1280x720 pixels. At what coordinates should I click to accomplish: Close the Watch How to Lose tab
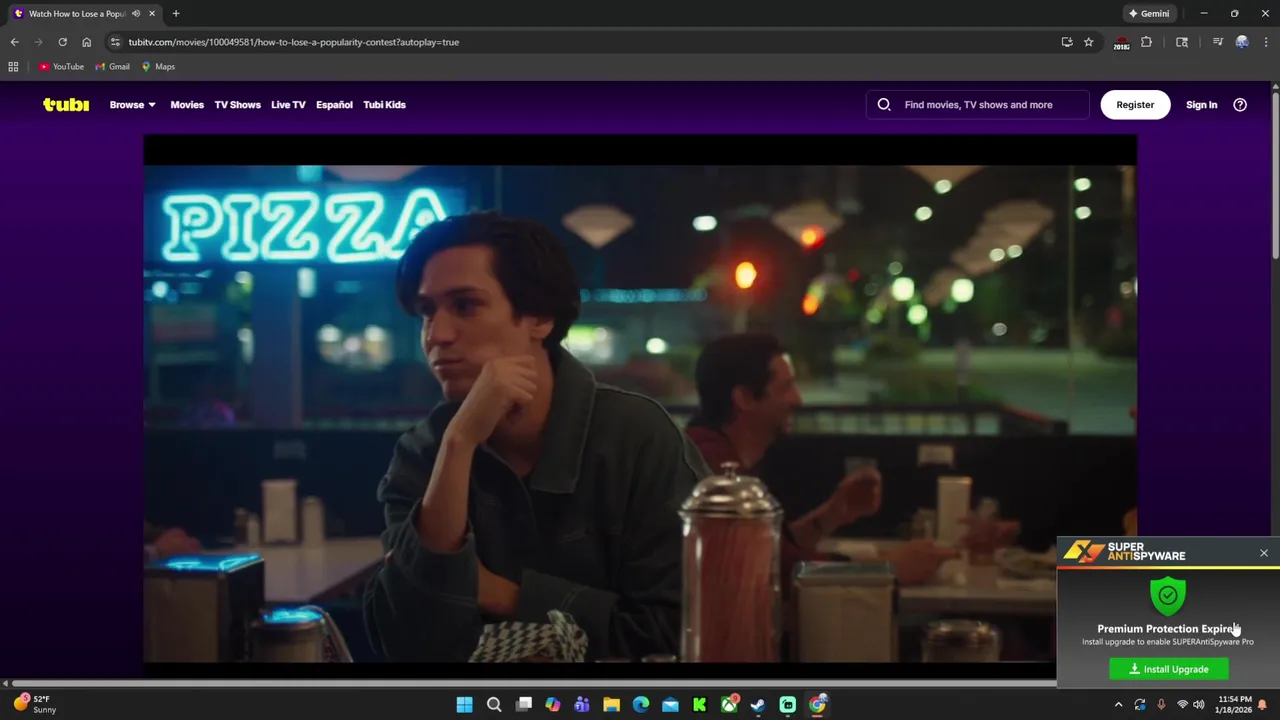(152, 14)
